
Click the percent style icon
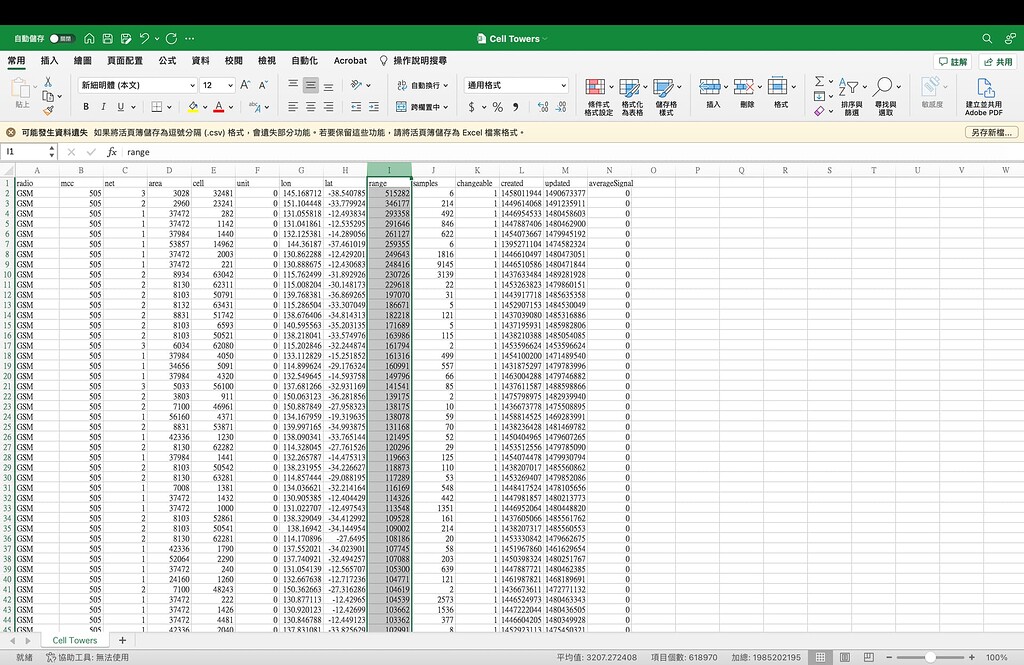point(498,107)
